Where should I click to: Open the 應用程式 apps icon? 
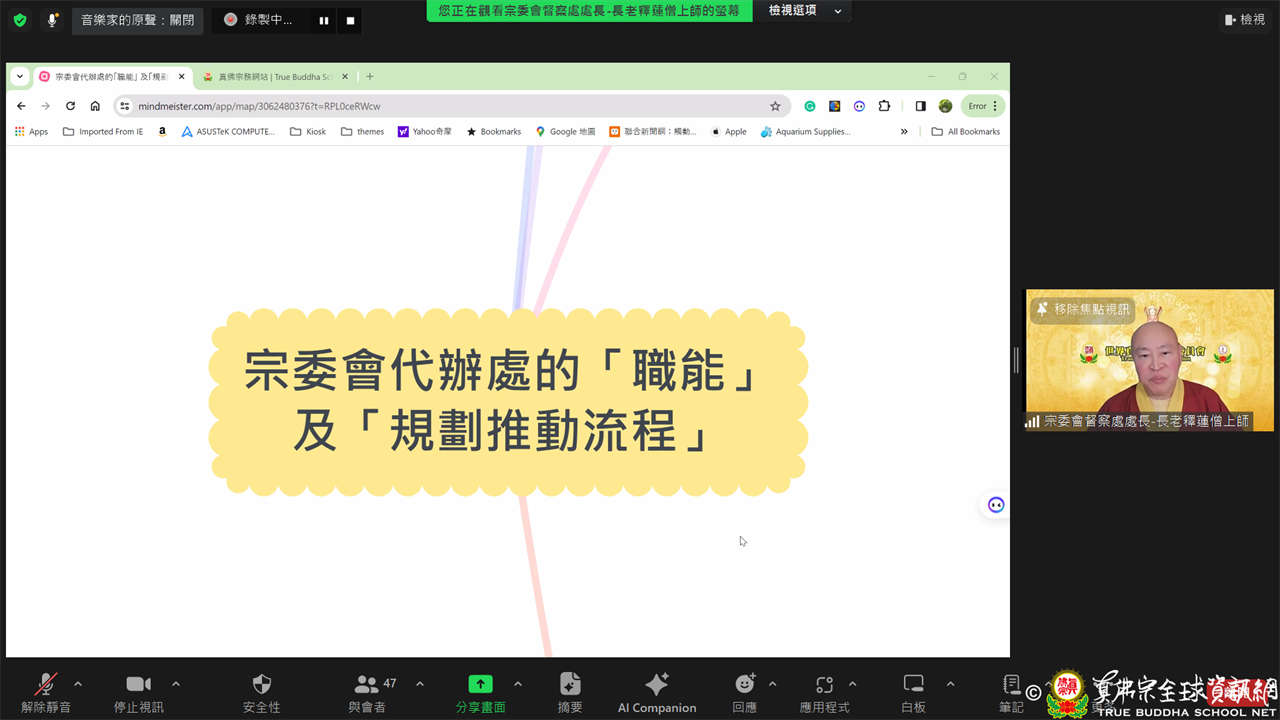click(824, 685)
